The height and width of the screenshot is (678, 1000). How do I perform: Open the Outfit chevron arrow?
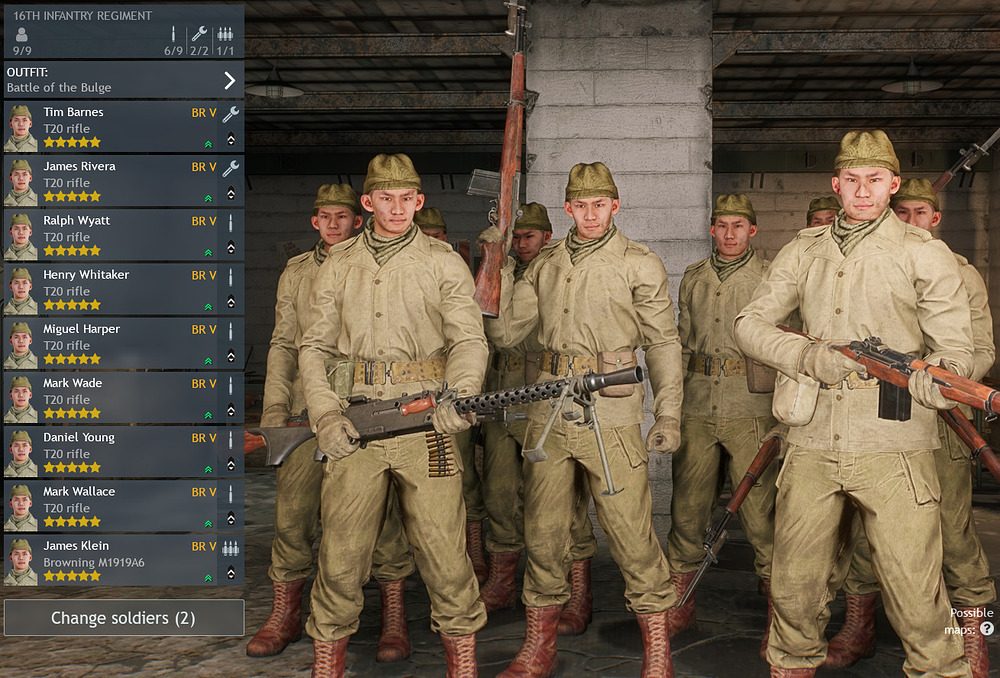click(230, 80)
